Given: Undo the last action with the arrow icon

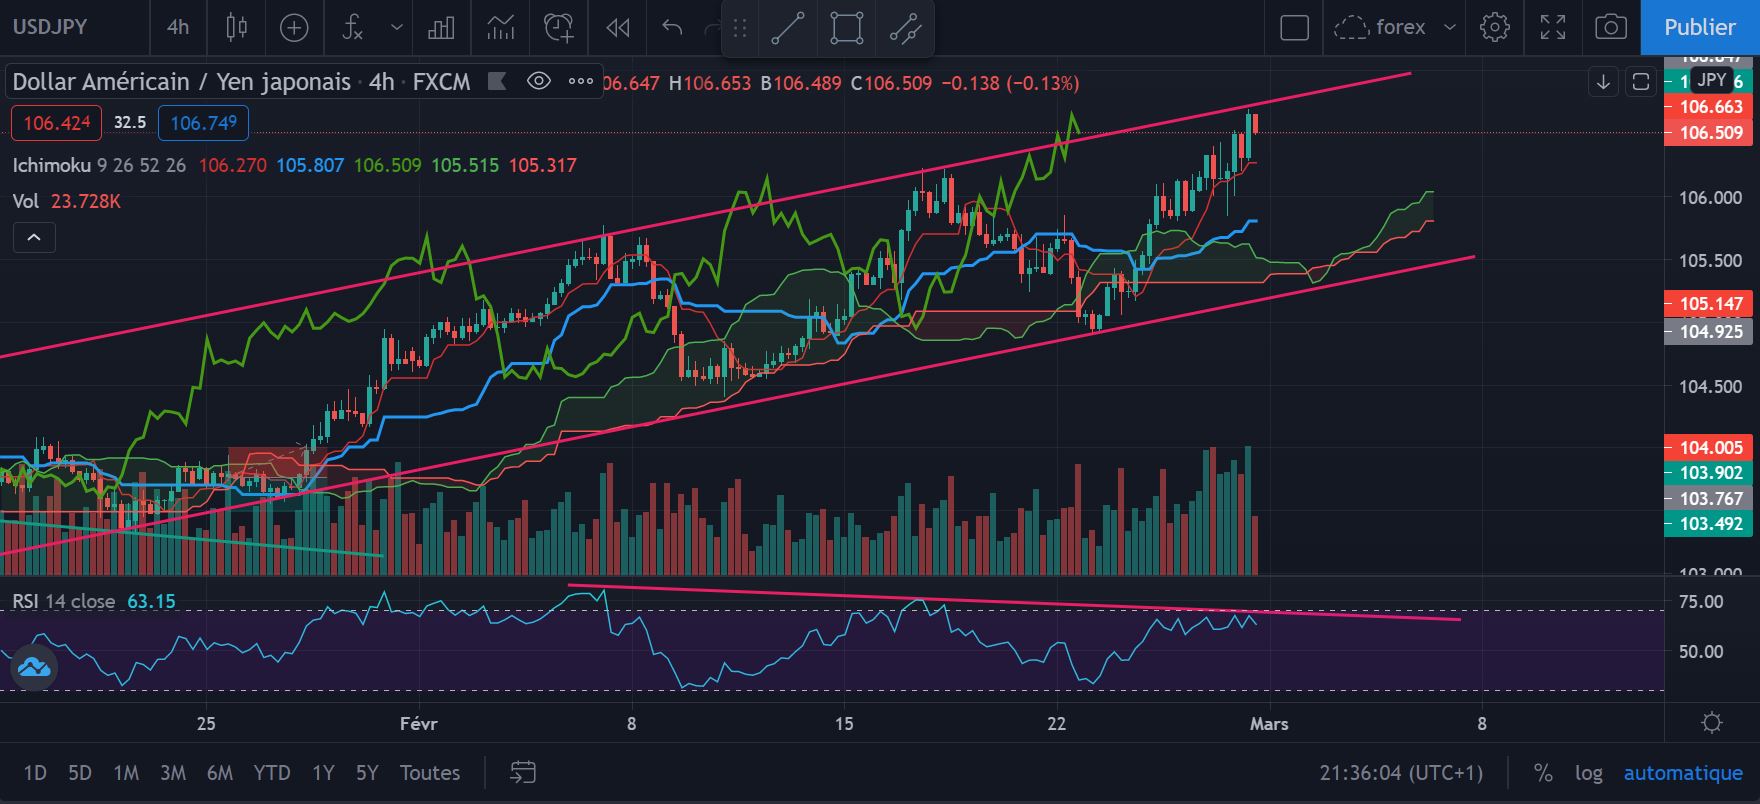Looking at the screenshot, I should click(672, 27).
